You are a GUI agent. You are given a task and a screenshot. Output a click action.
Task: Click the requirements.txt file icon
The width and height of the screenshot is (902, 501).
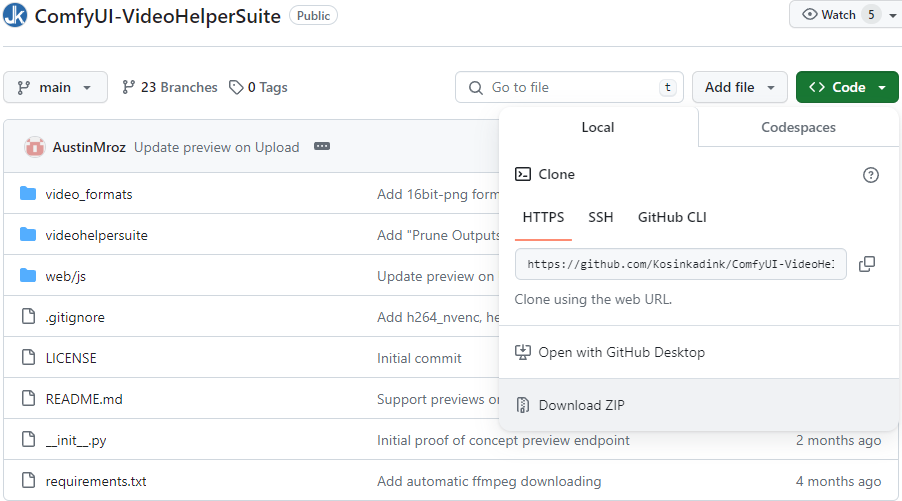click(x=28, y=480)
